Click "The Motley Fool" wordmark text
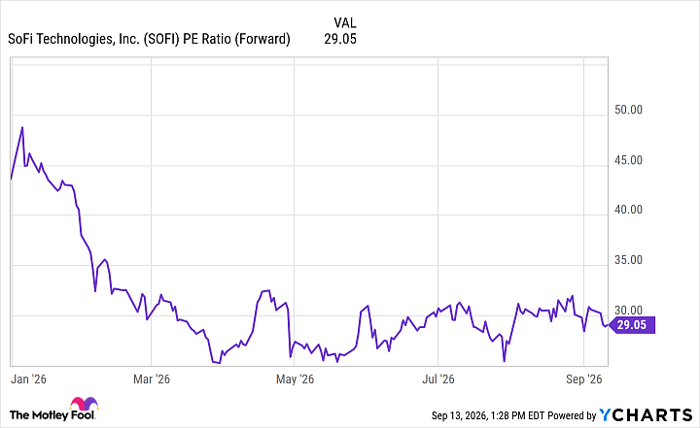The height and width of the screenshot is (428, 700). tap(52, 415)
